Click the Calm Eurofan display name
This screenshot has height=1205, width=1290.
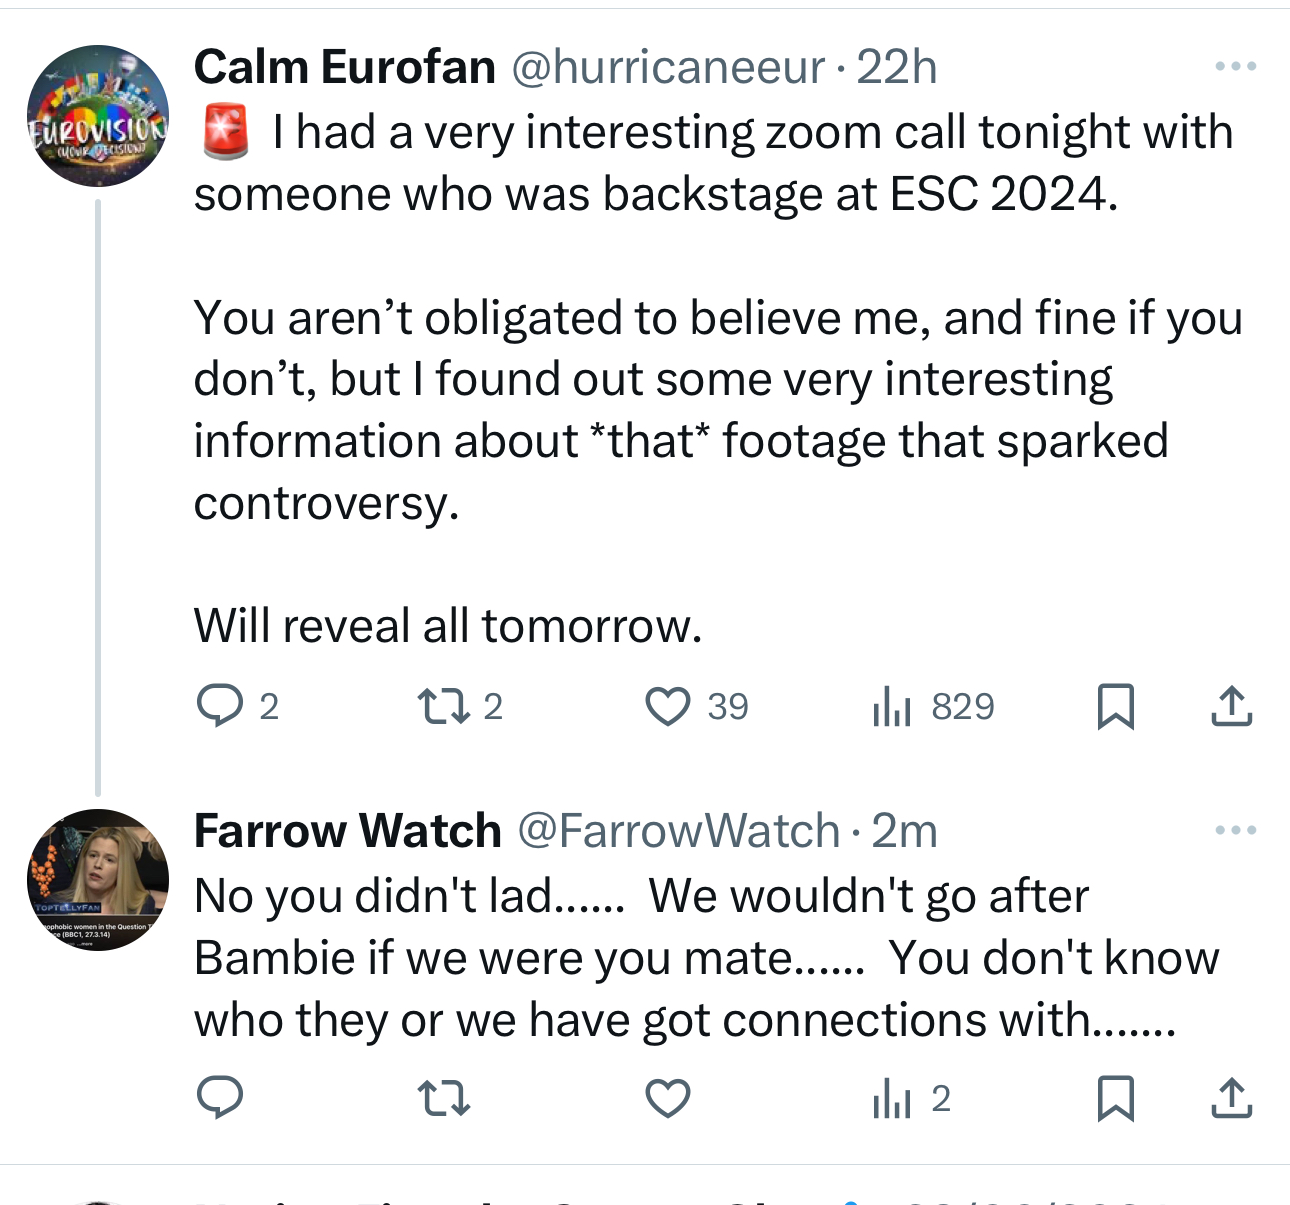pos(344,67)
